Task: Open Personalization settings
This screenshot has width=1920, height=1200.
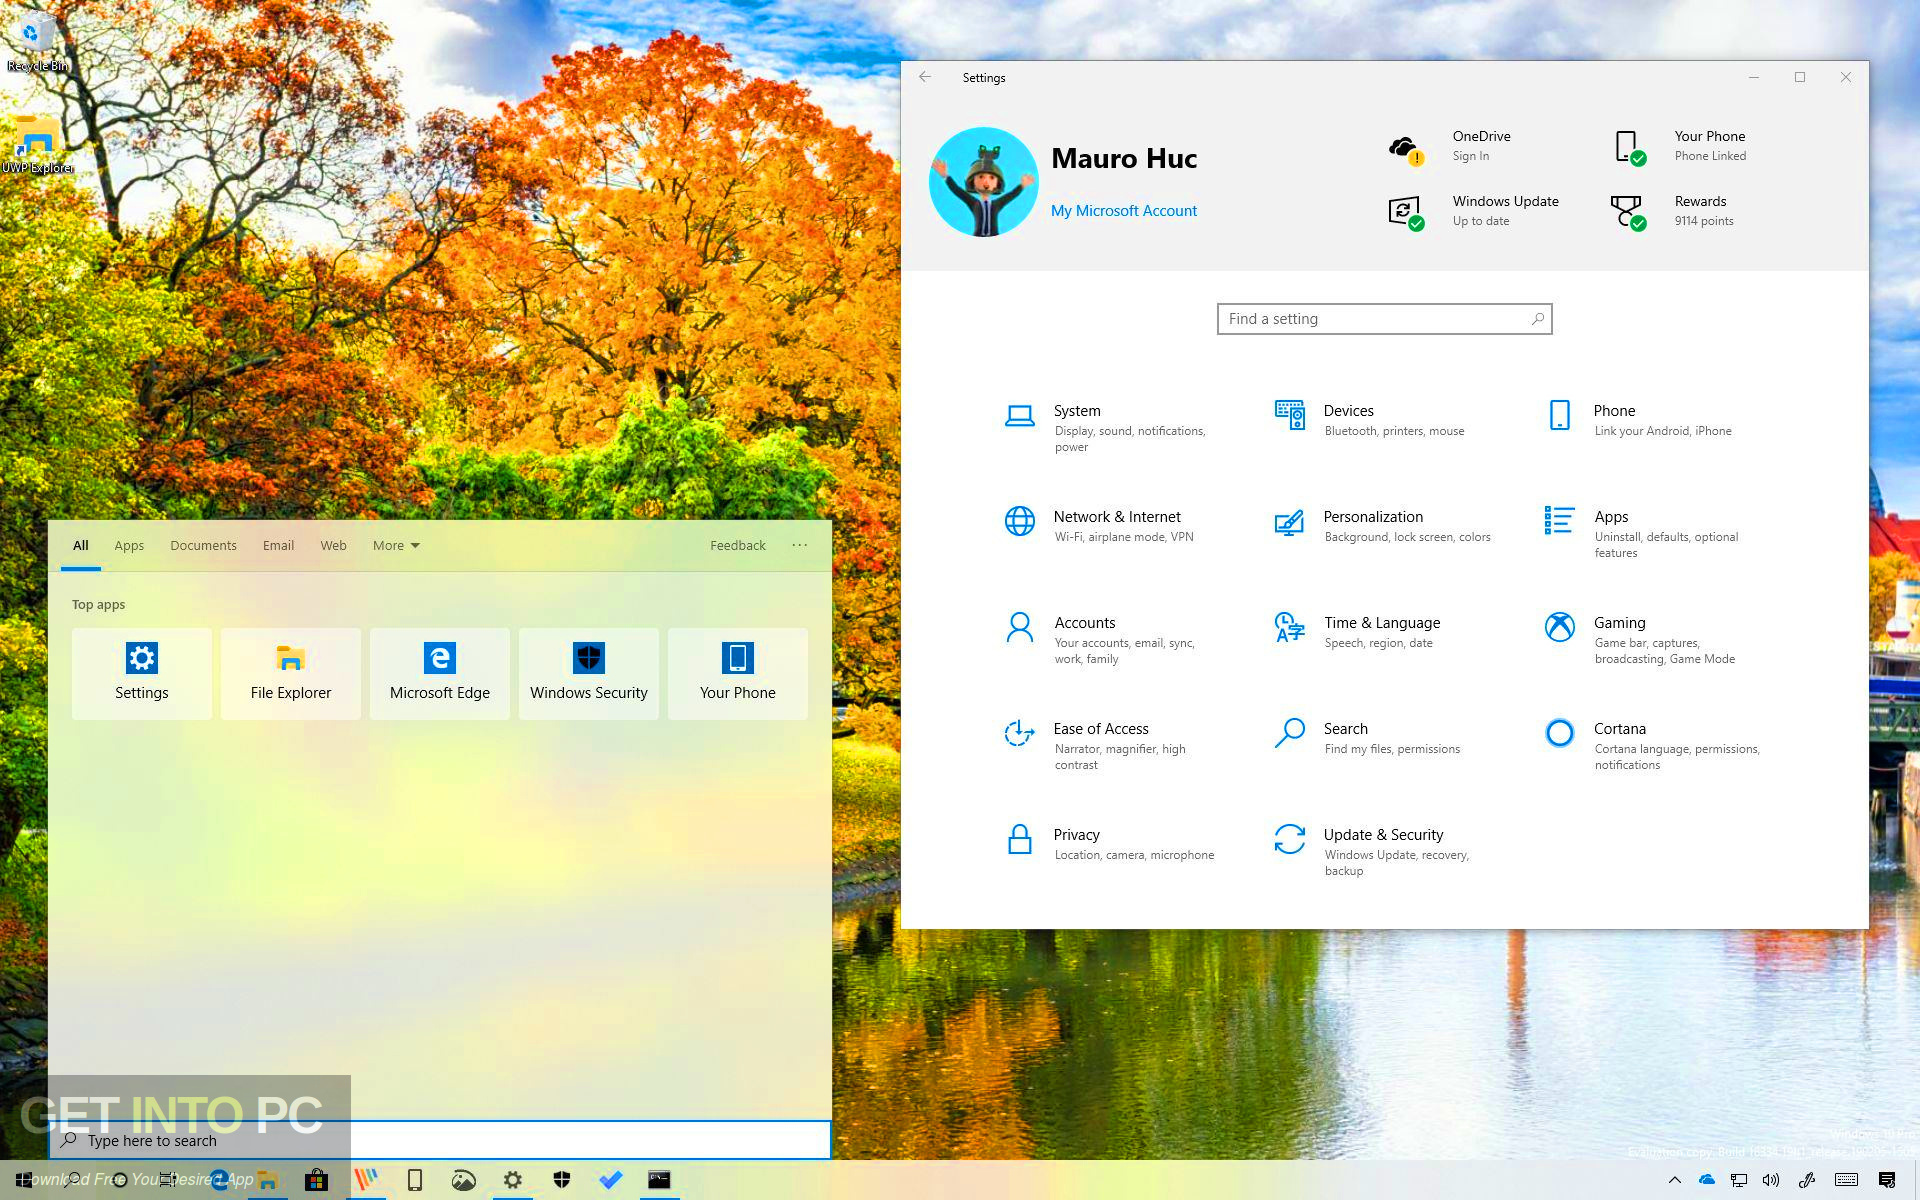Action: (1384, 526)
